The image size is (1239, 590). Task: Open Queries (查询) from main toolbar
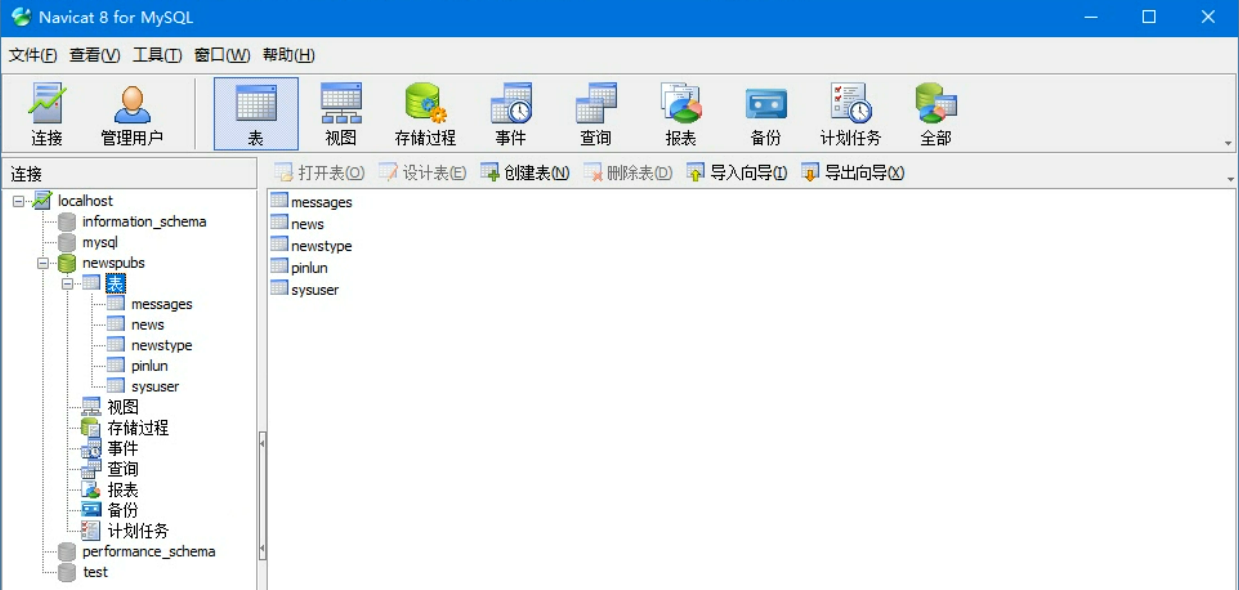595,114
